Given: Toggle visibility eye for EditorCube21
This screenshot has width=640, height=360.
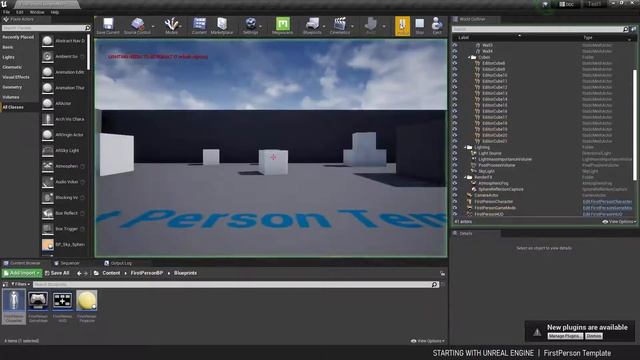Looking at the screenshot, I should click(455, 141).
